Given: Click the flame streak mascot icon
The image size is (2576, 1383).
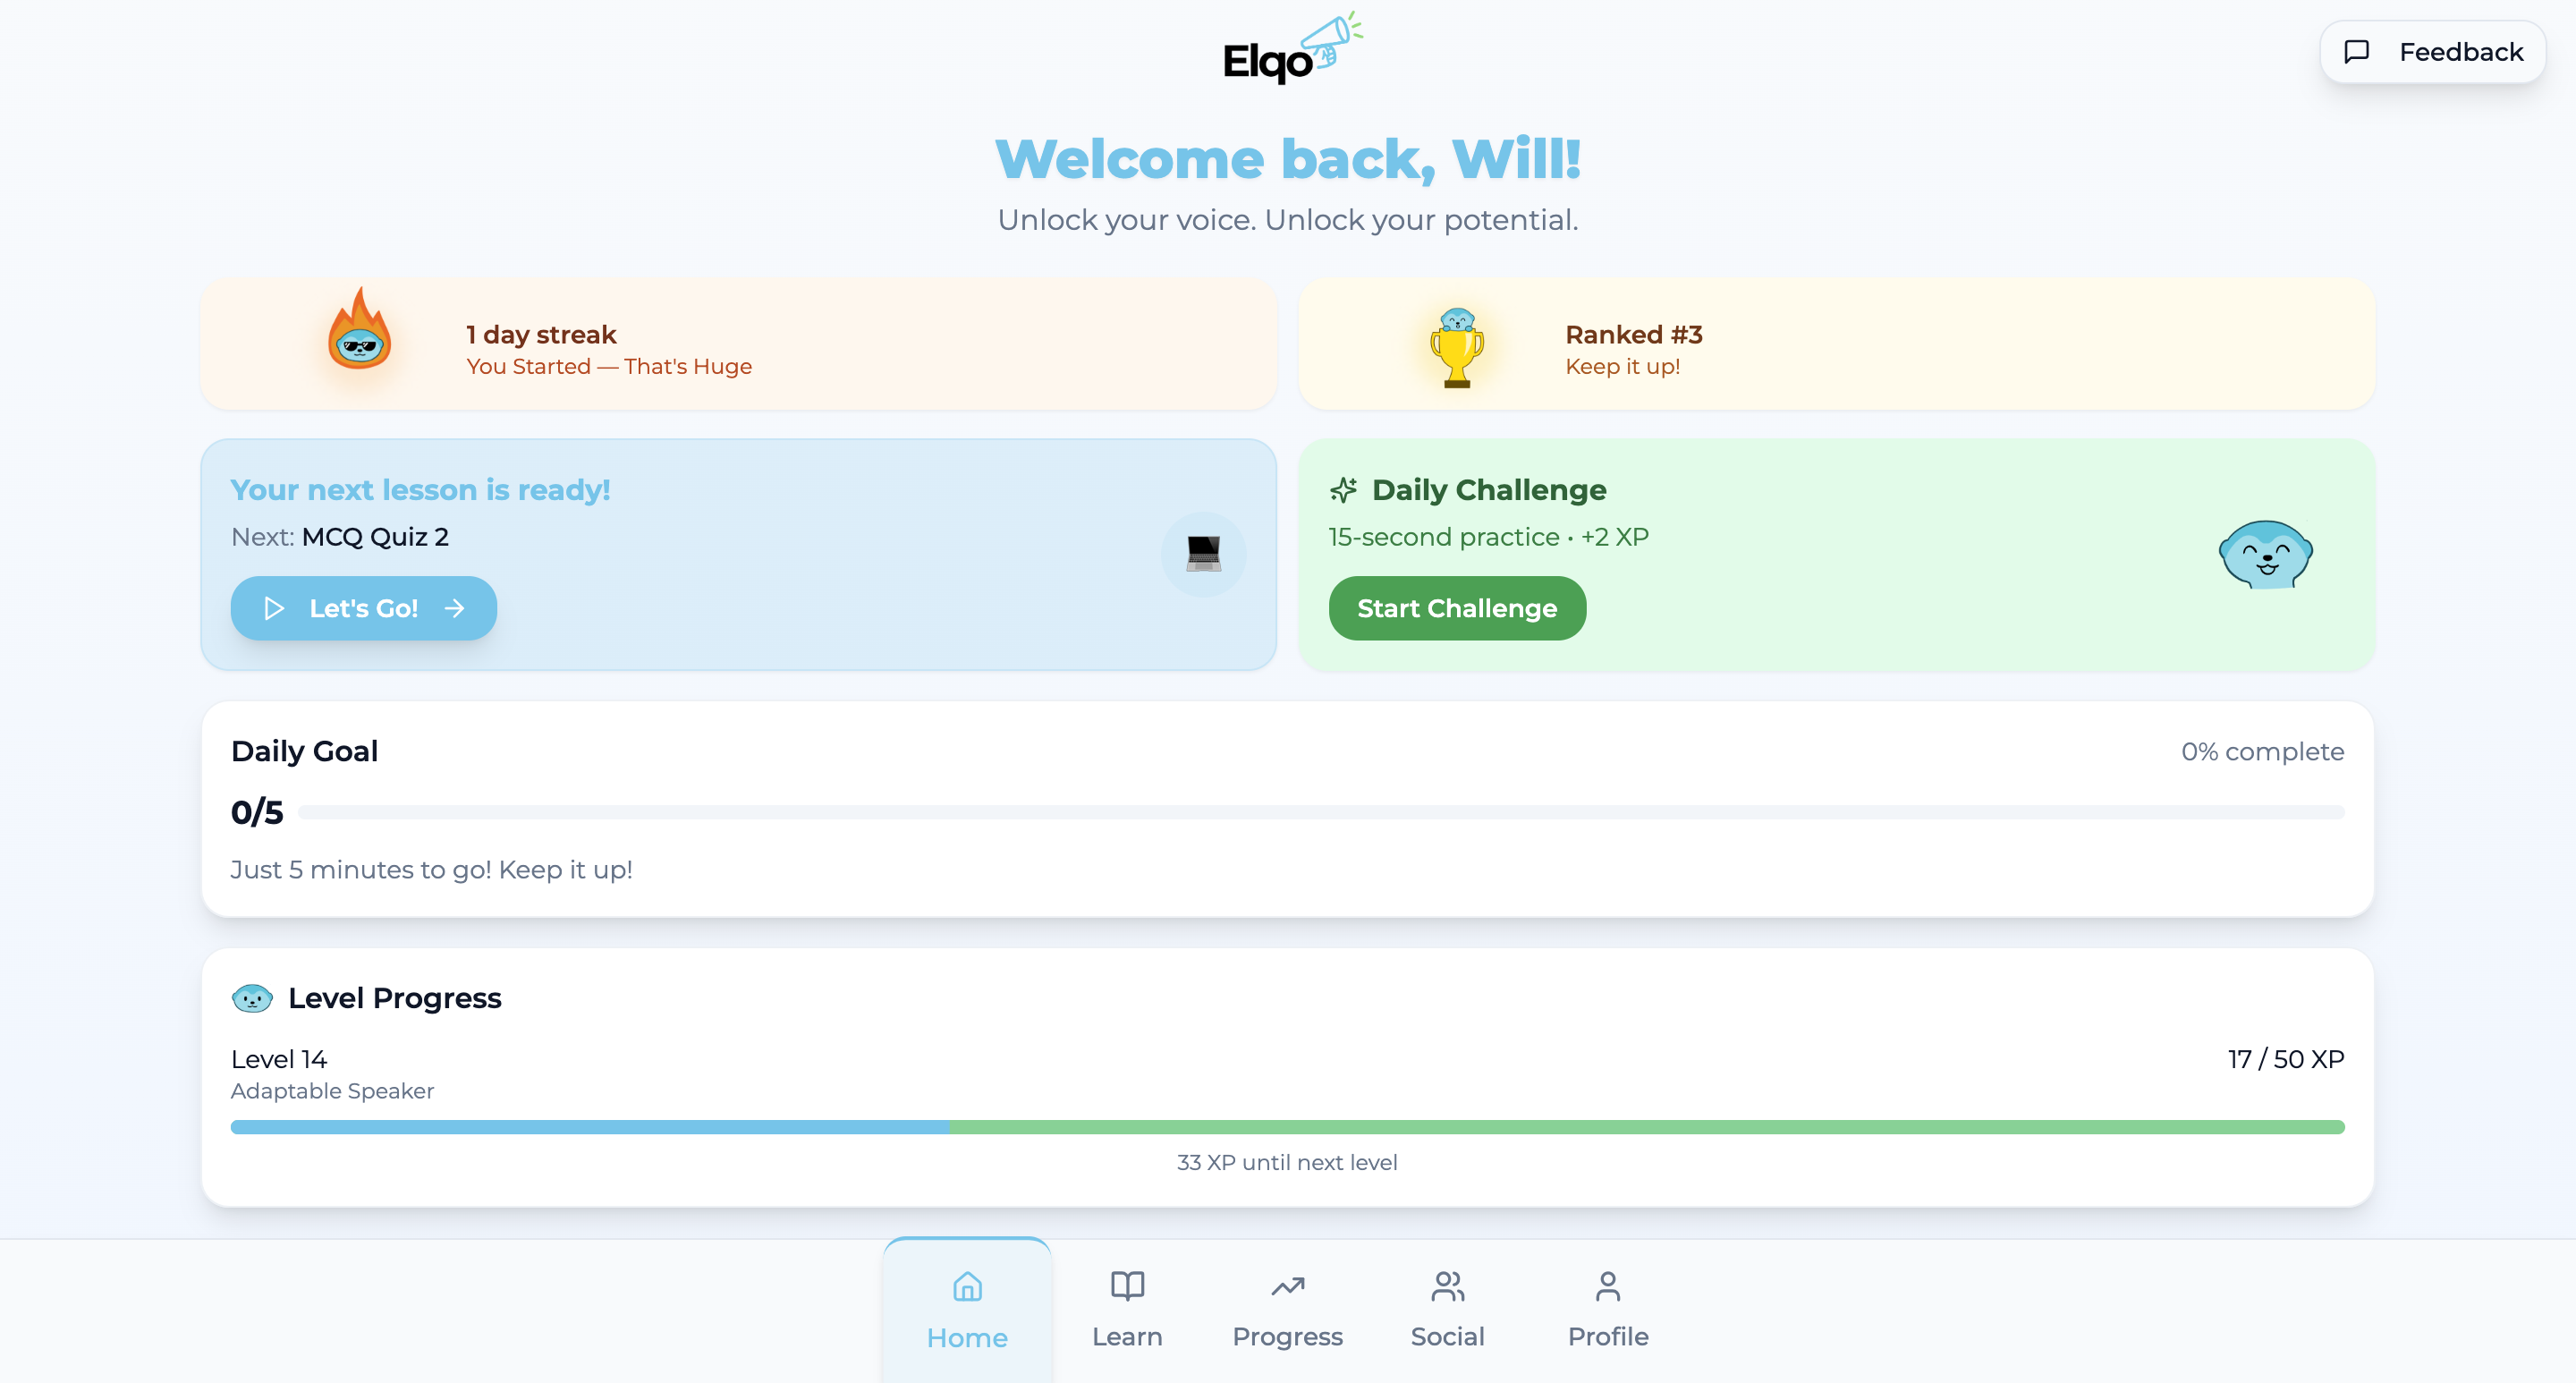Looking at the screenshot, I should [x=359, y=331].
